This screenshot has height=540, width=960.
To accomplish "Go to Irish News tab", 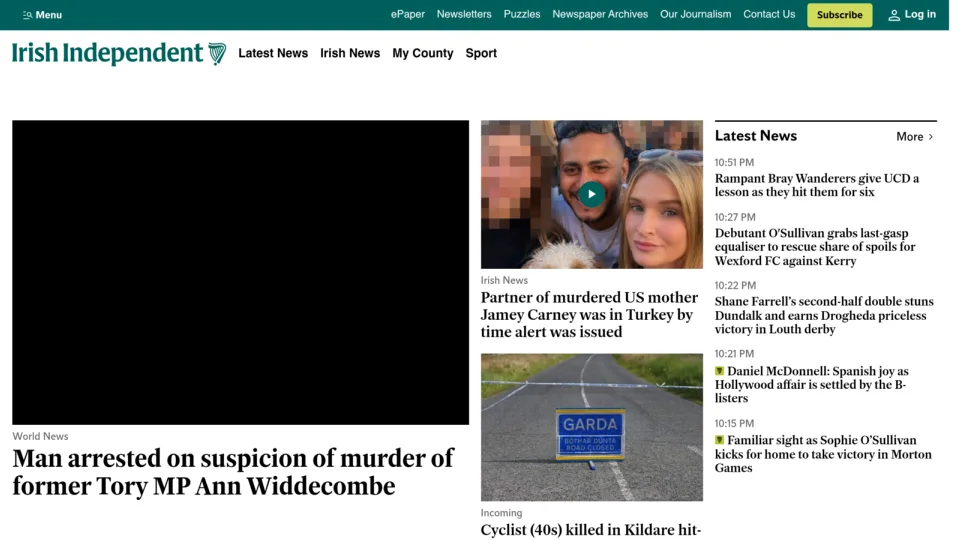I will pyautogui.click(x=350, y=53).
